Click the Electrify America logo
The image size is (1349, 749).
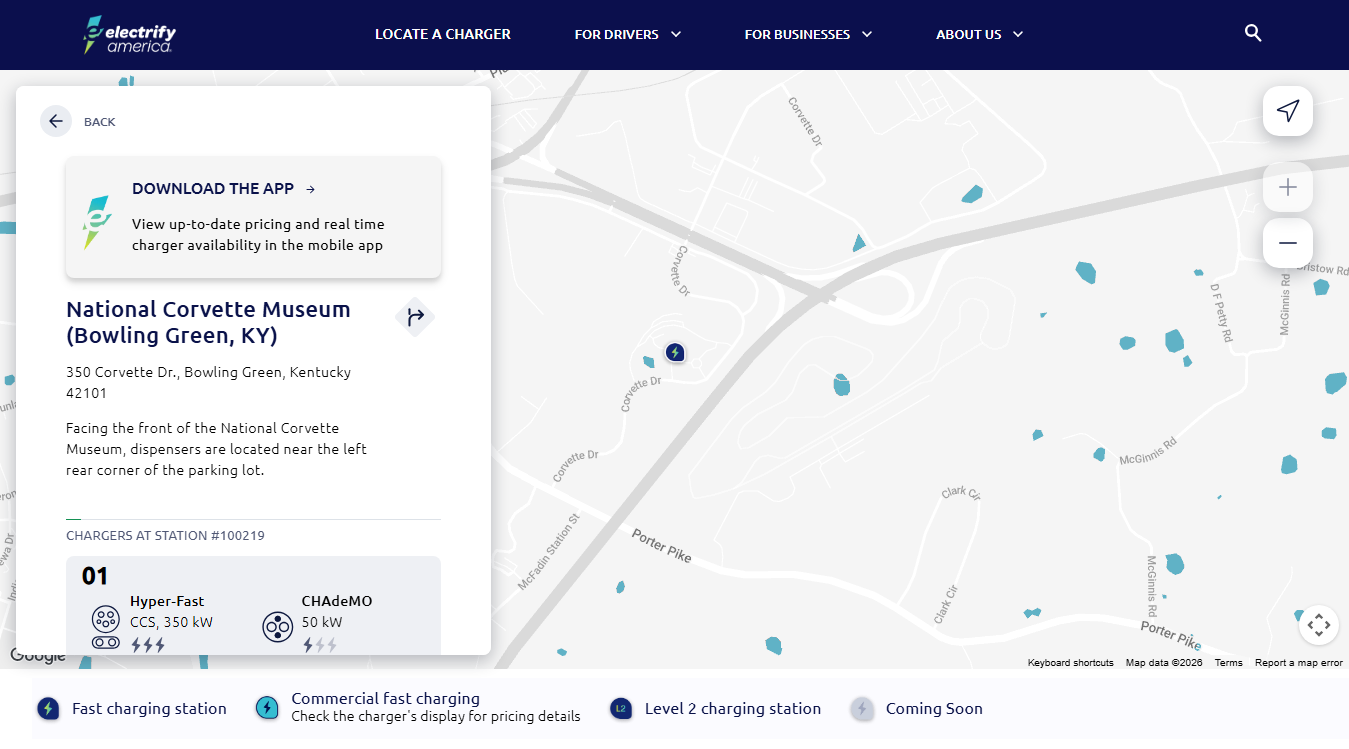(x=129, y=34)
